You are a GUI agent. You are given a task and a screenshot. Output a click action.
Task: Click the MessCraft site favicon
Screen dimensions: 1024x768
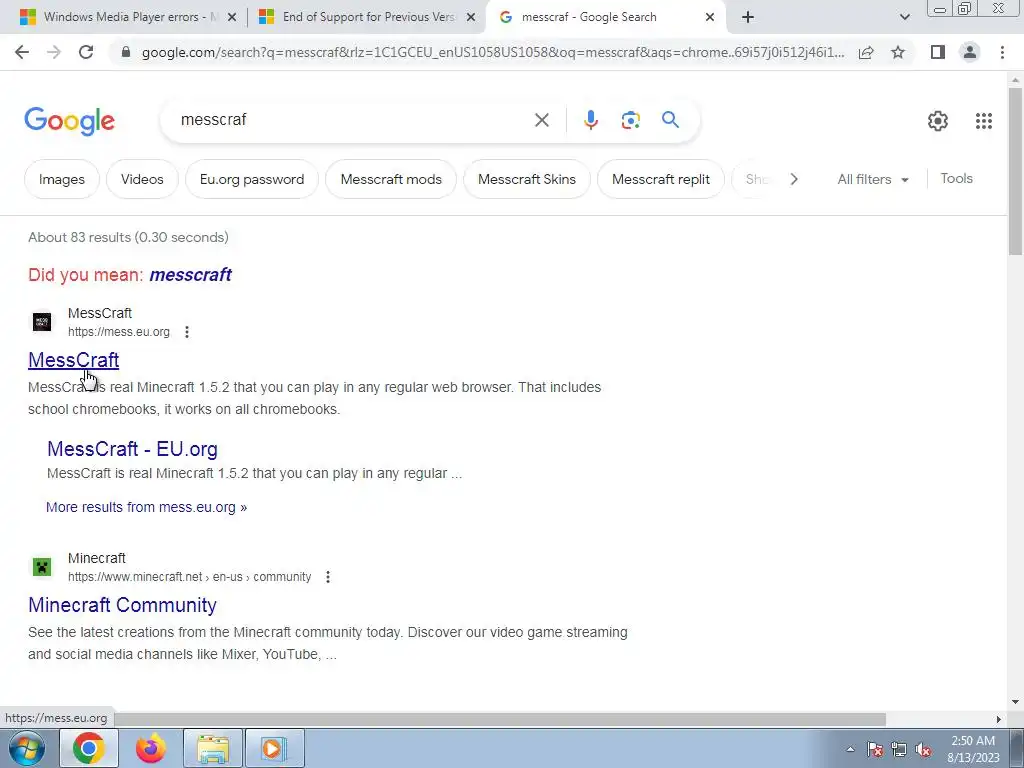coord(42,321)
